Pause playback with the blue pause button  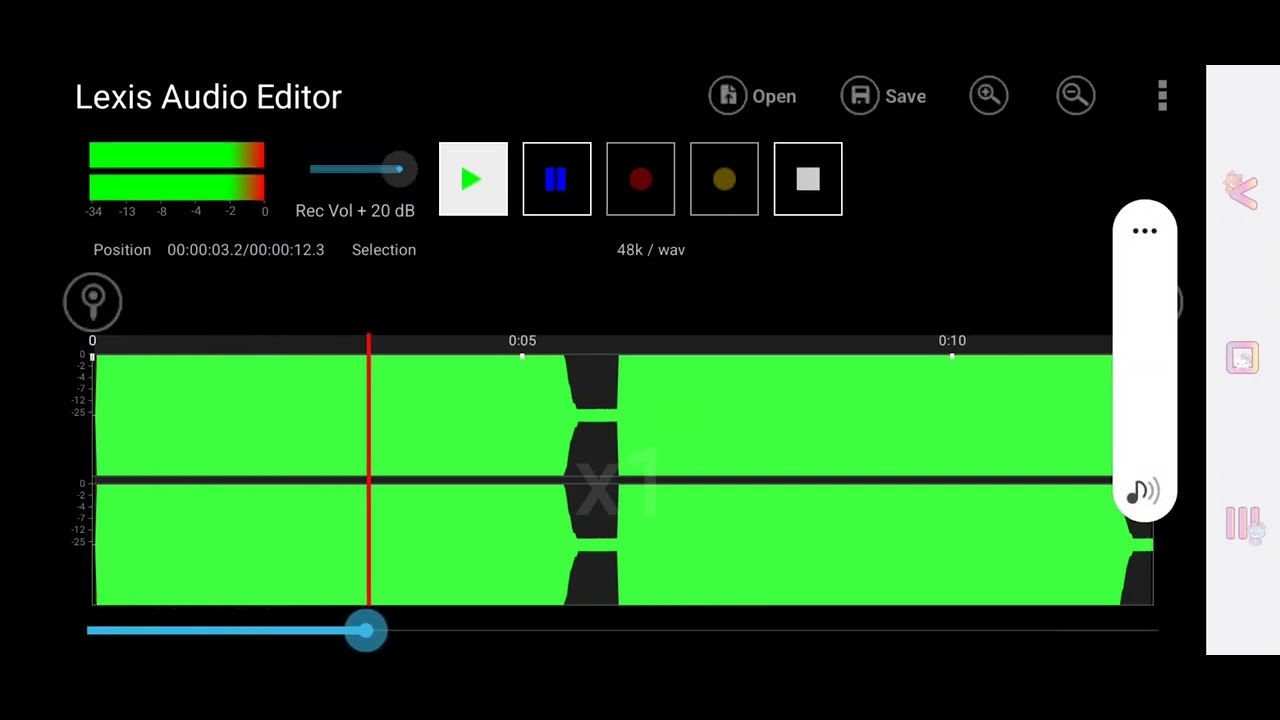point(557,179)
